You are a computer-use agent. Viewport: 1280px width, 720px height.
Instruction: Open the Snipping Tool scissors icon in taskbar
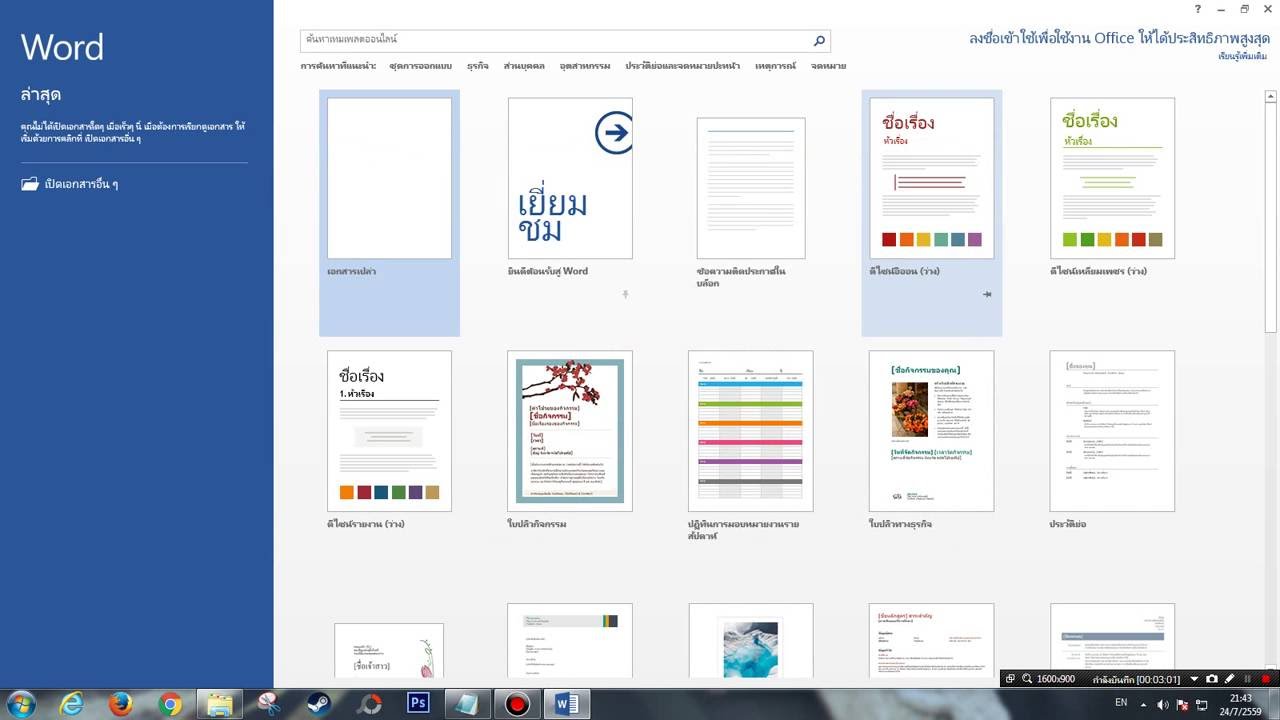[x=270, y=704]
